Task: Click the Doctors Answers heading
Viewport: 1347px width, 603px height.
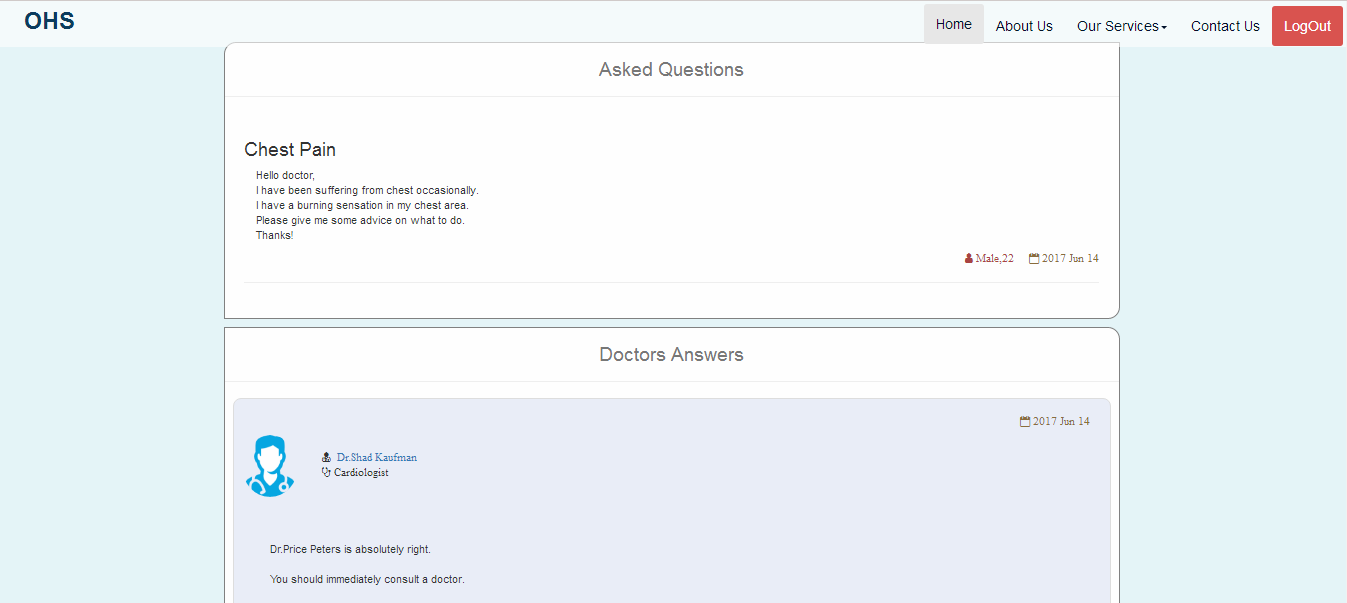Action: click(x=671, y=355)
